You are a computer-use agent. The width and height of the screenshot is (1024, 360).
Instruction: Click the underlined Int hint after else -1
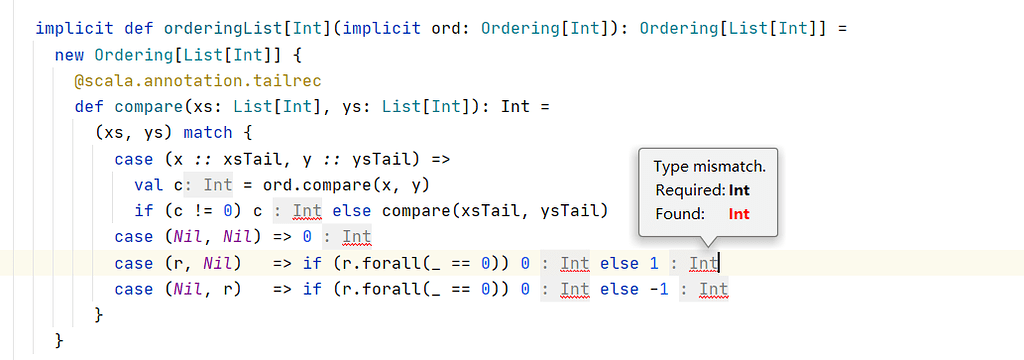(x=714, y=289)
